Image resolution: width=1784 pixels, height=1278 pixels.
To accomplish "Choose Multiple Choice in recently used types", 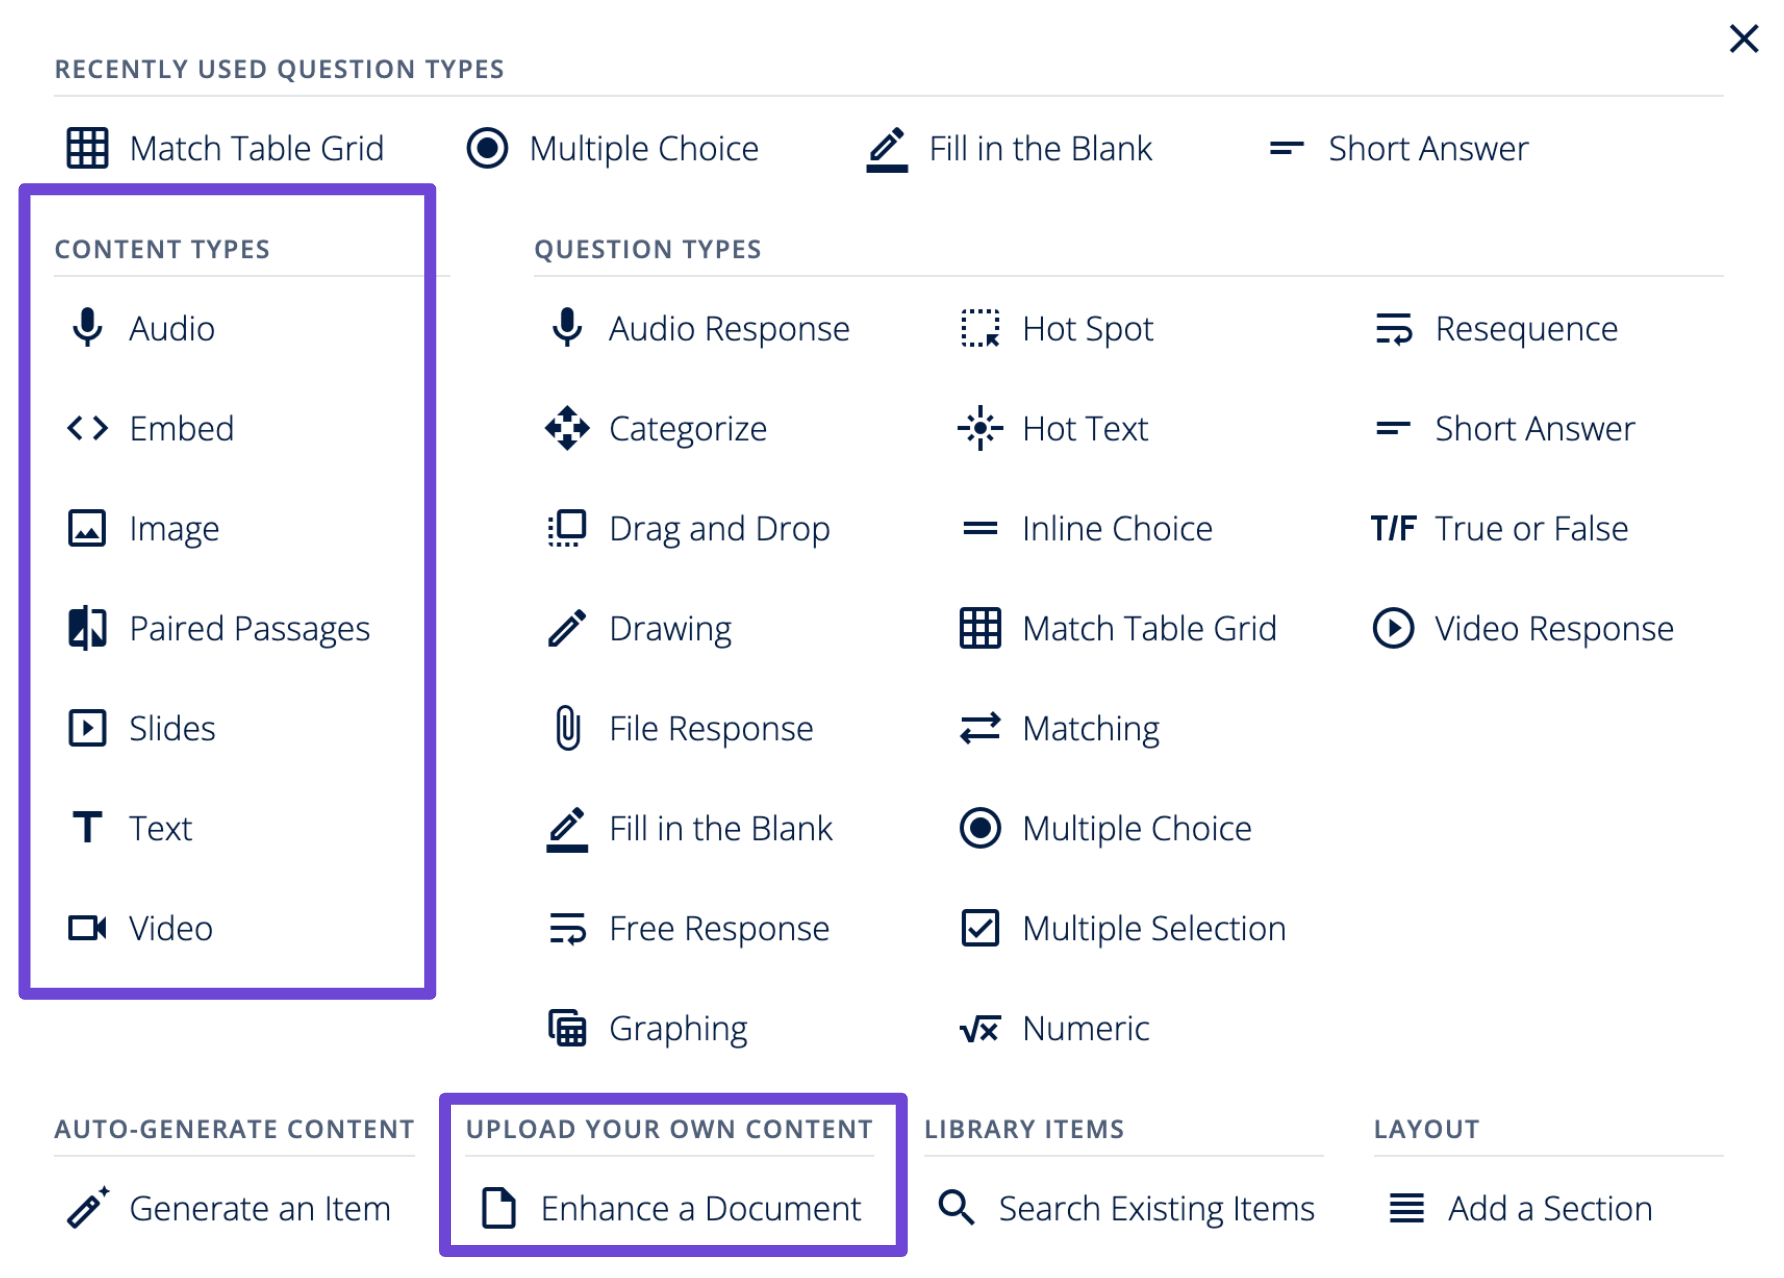I will tap(612, 148).
